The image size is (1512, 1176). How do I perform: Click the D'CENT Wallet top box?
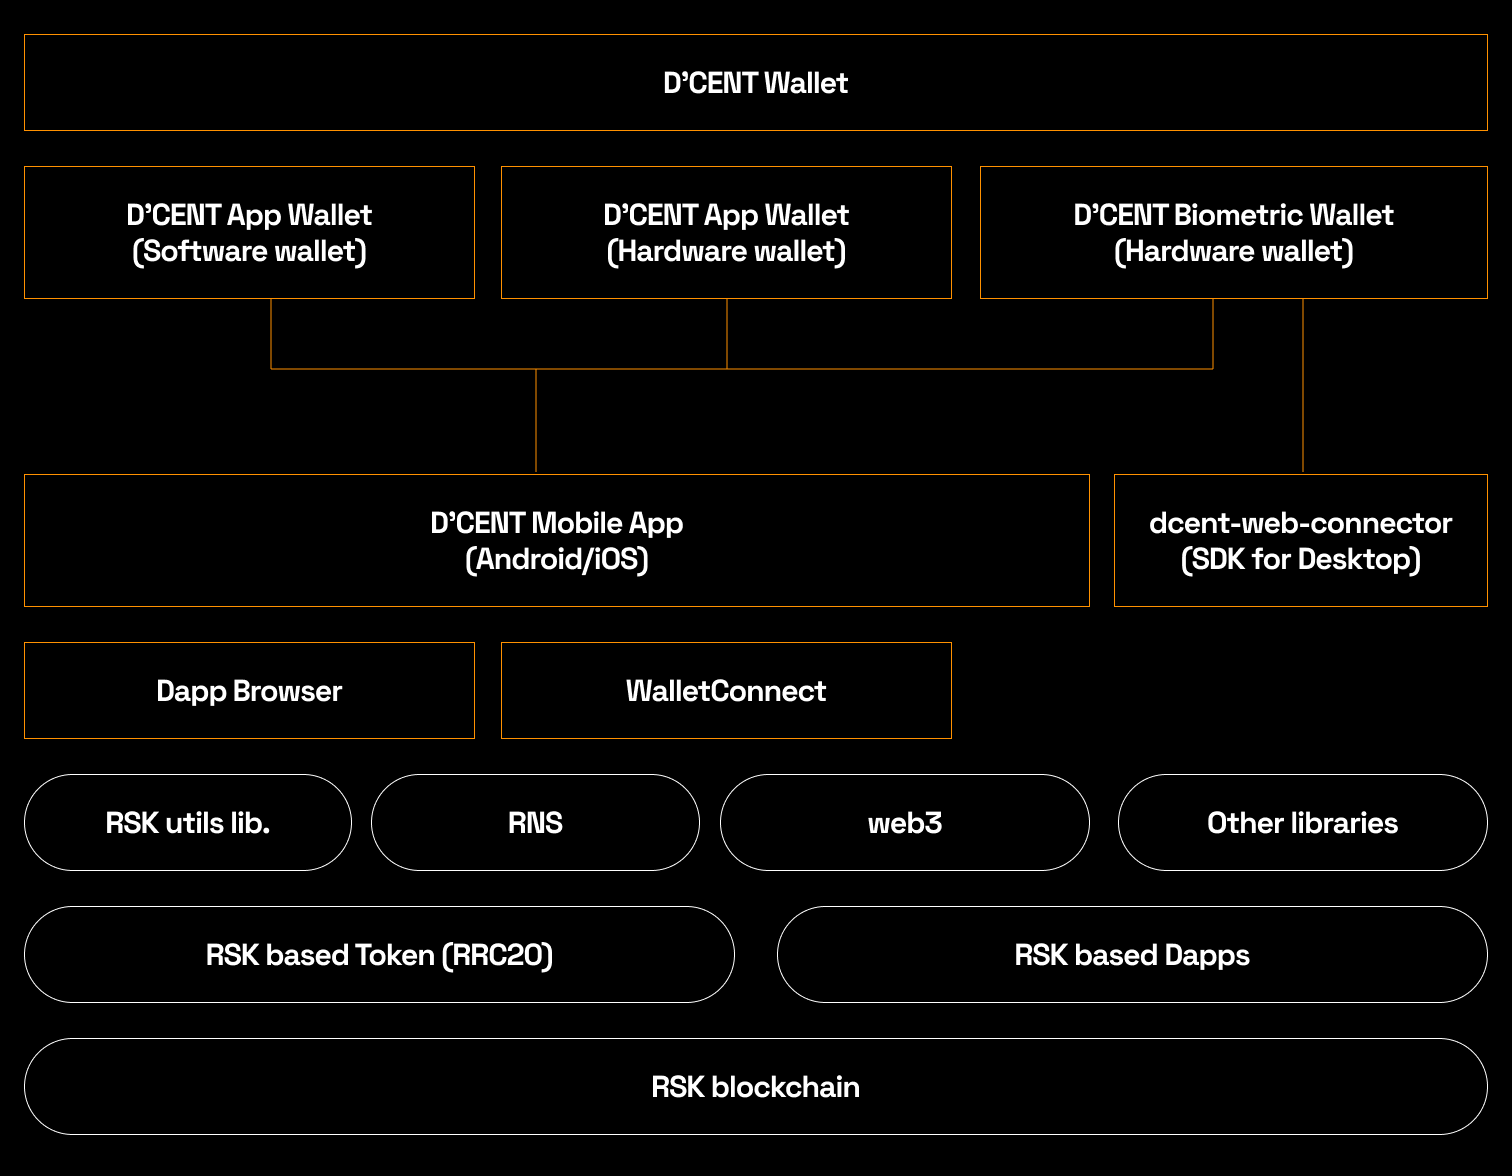click(x=756, y=83)
